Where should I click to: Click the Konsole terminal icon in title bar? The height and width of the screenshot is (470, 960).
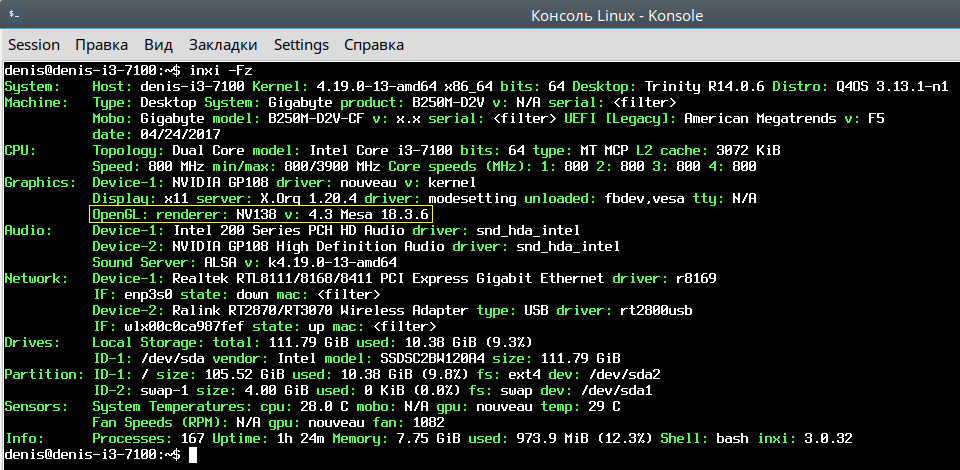14,14
